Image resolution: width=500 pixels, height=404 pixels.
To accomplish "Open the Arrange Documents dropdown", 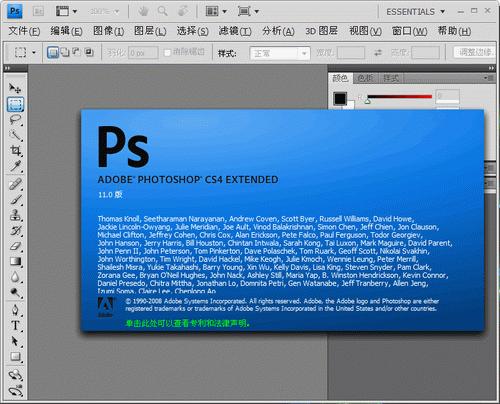I will tap(216, 11).
